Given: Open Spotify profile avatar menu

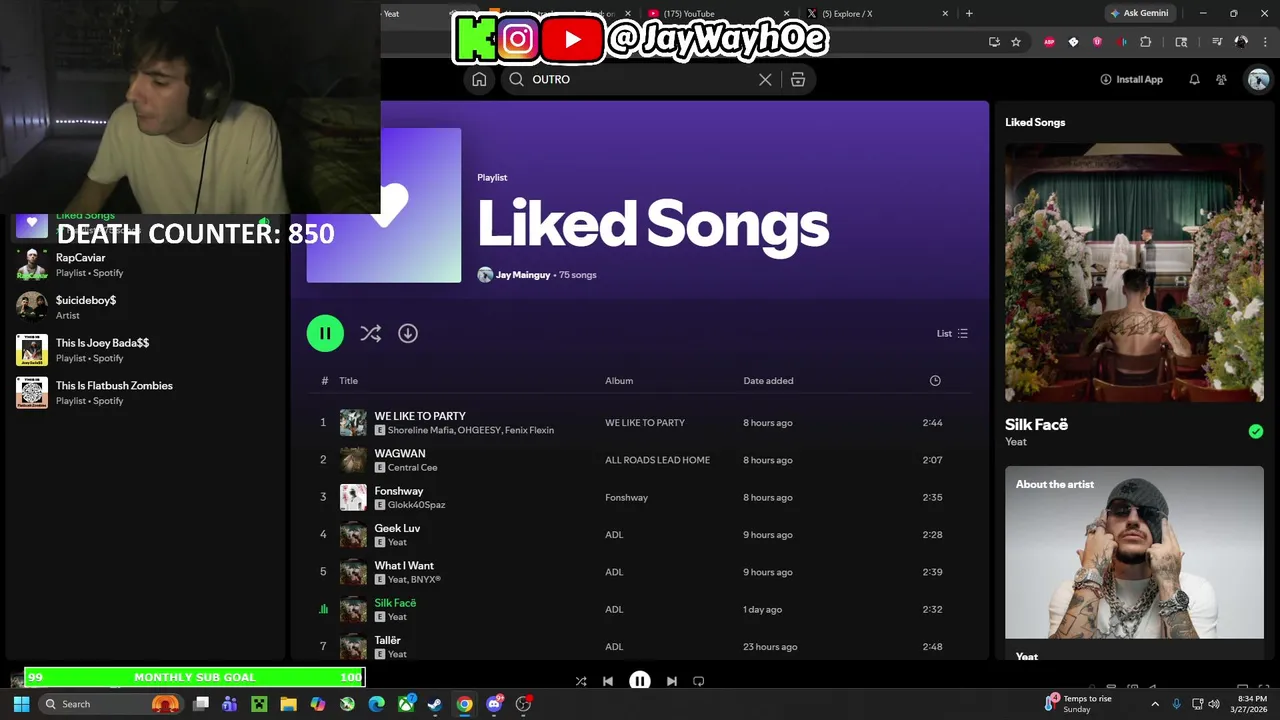Looking at the screenshot, I should (1258, 79).
